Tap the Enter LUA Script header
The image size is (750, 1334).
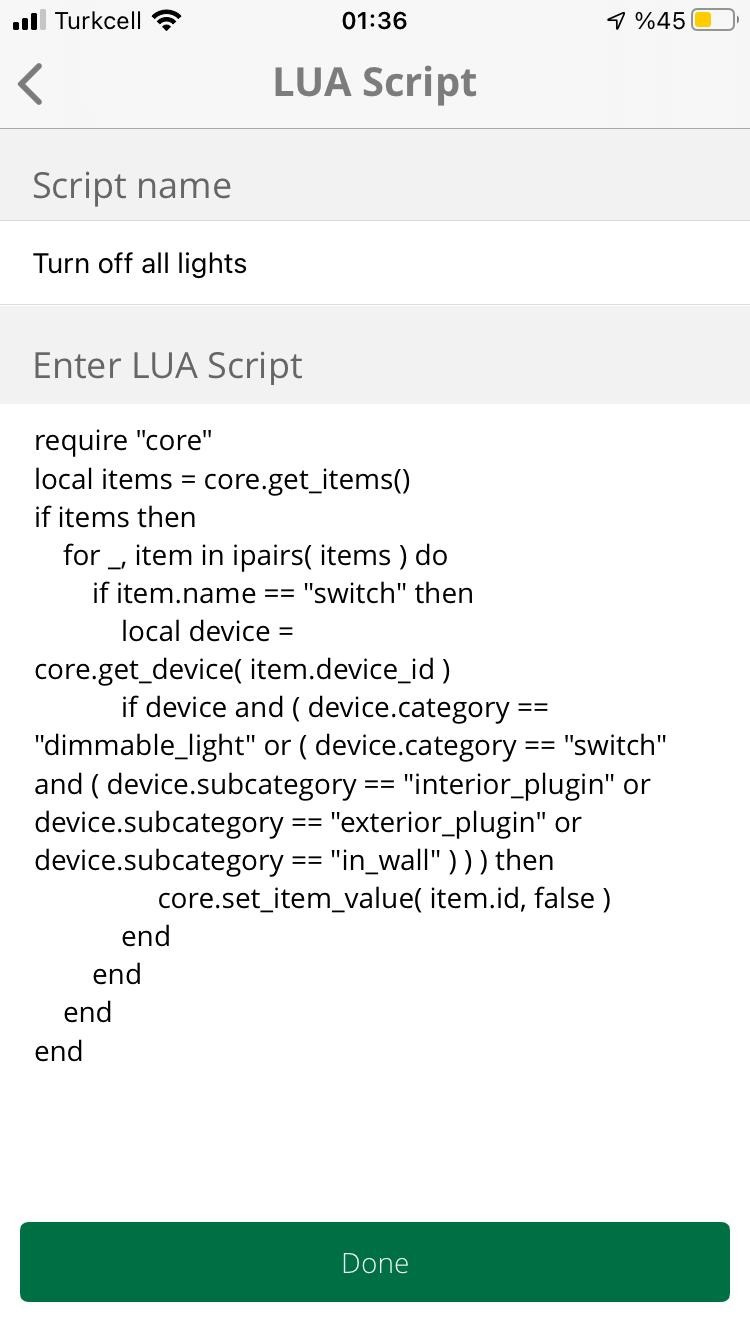167,364
